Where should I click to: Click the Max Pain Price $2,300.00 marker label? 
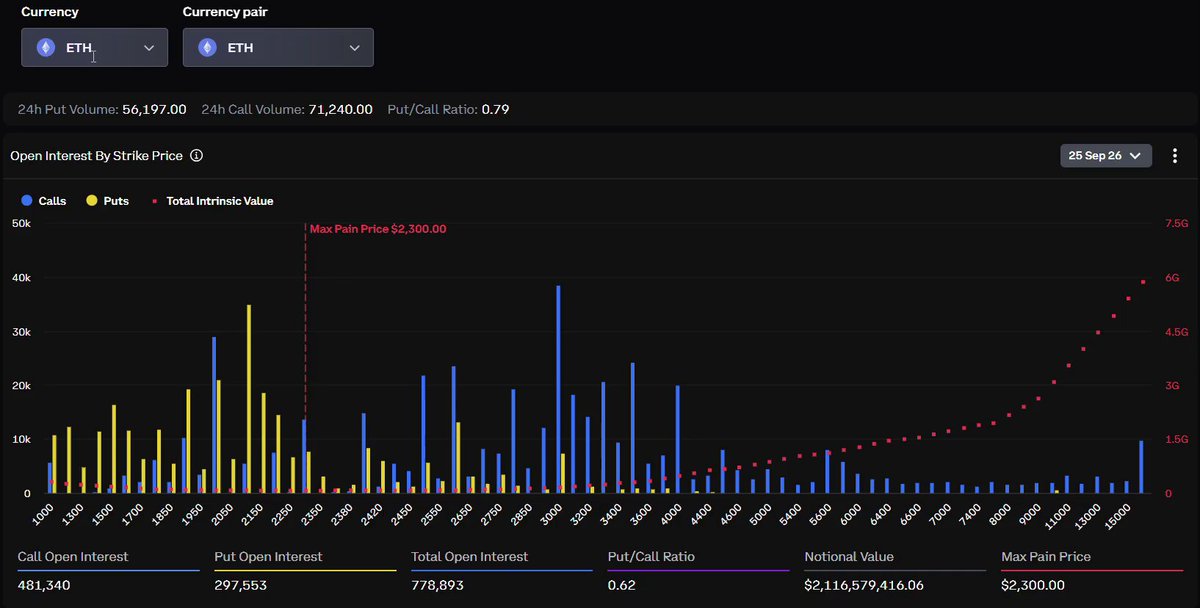click(378, 229)
